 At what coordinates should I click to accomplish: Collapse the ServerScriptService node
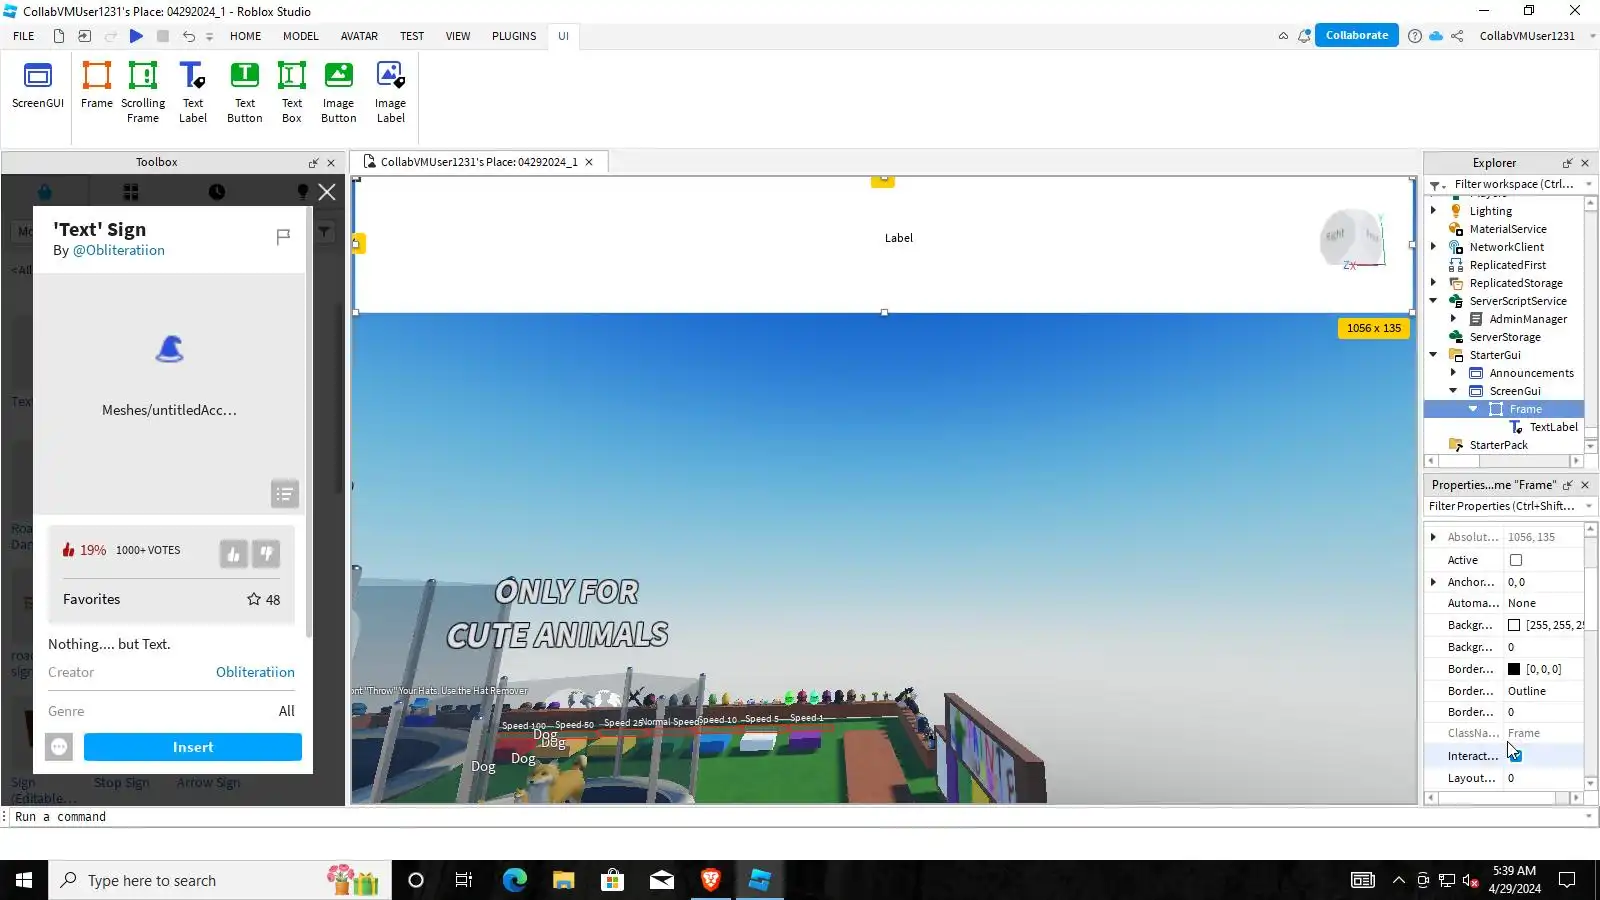1434,301
